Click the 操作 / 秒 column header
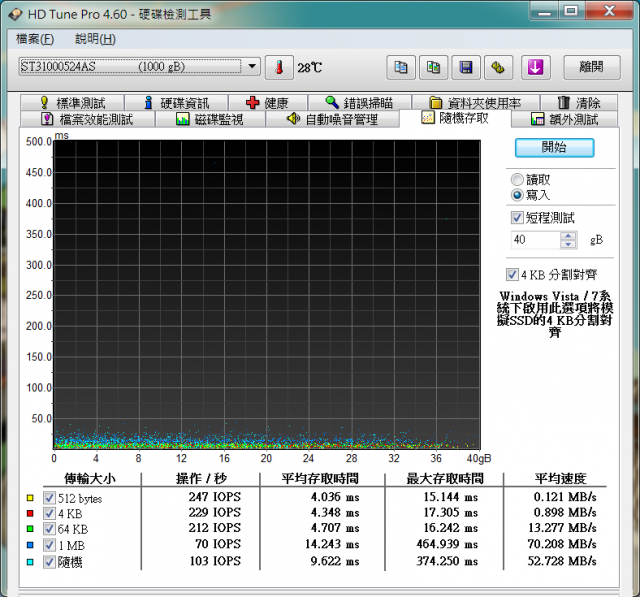This screenshot has height=597, width=640. [201, 479]
